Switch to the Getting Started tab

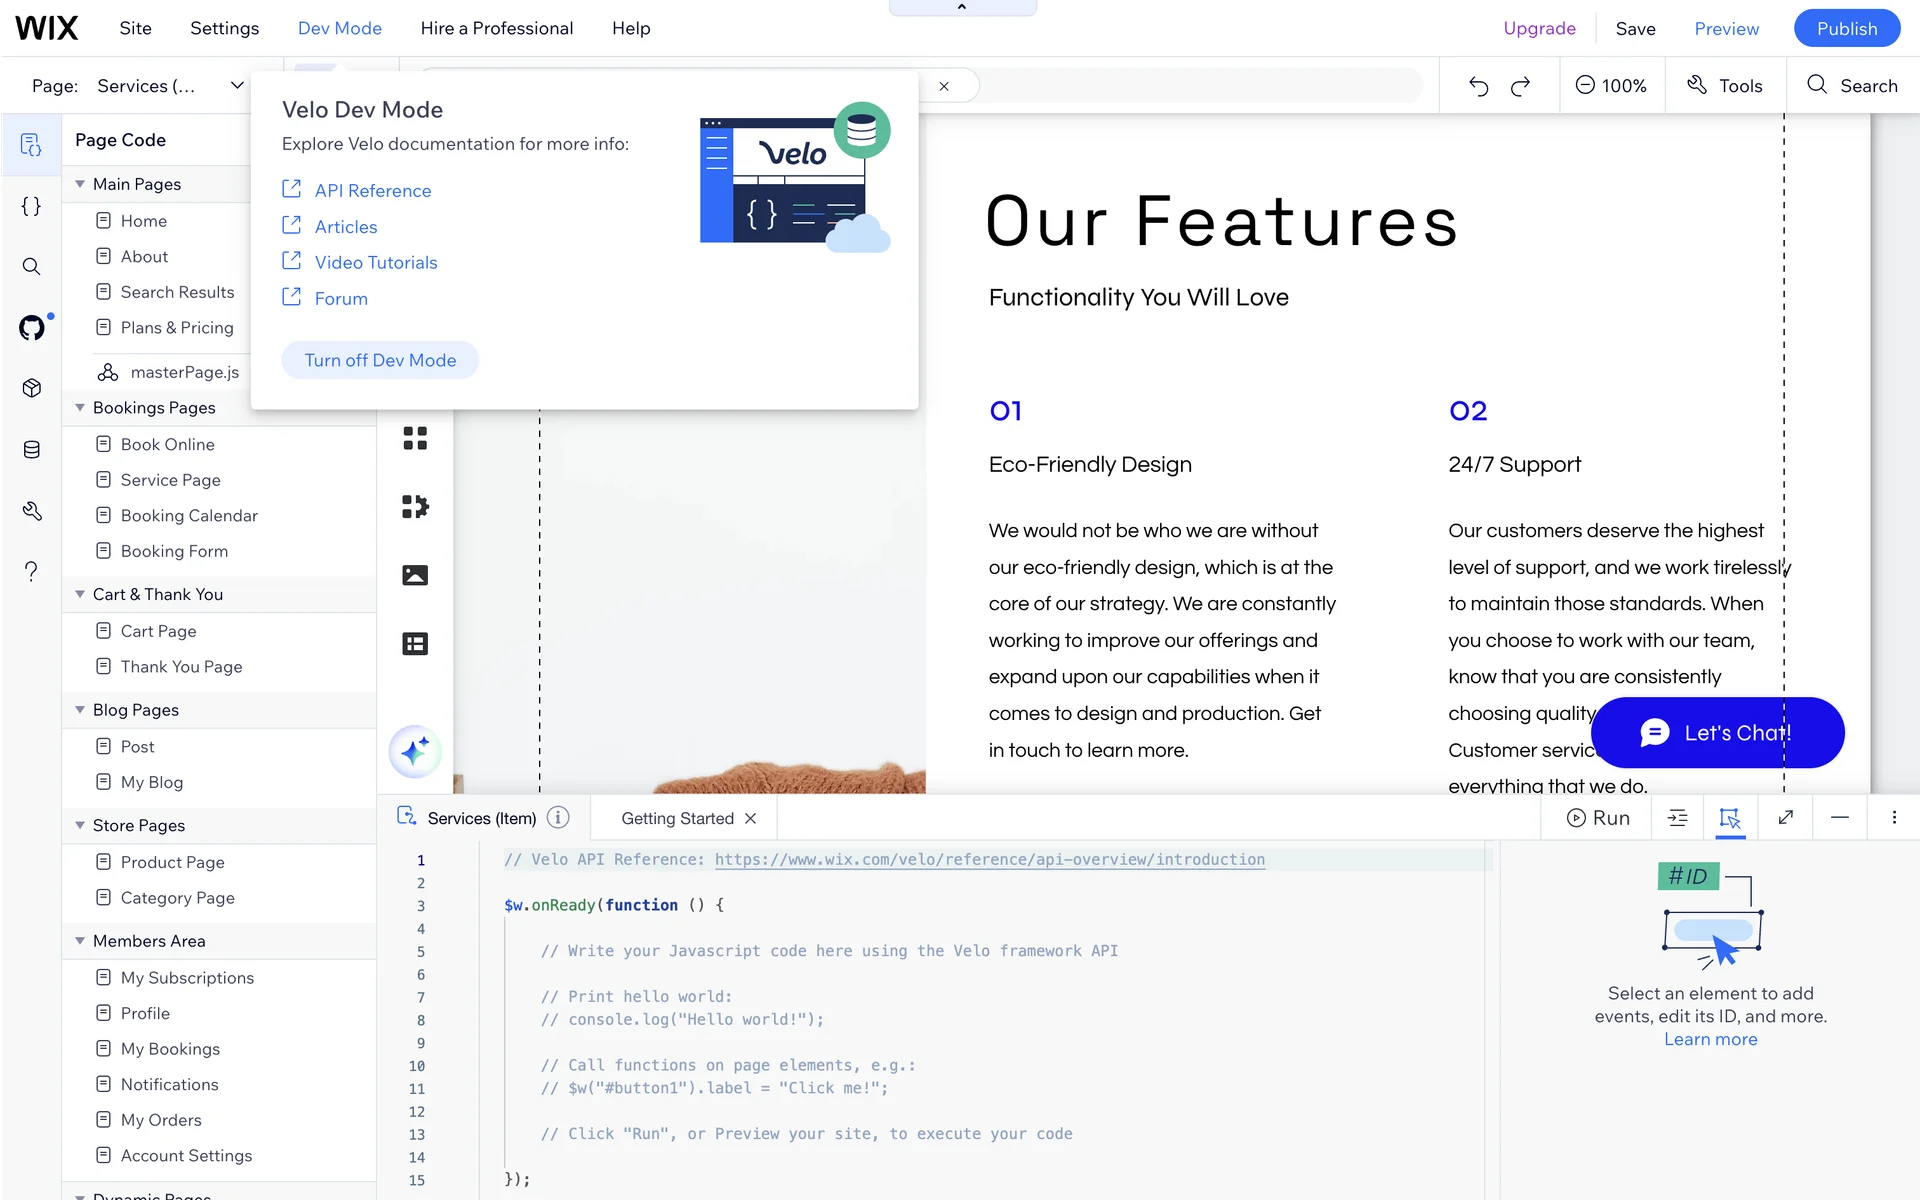click(x=677, y=818)
